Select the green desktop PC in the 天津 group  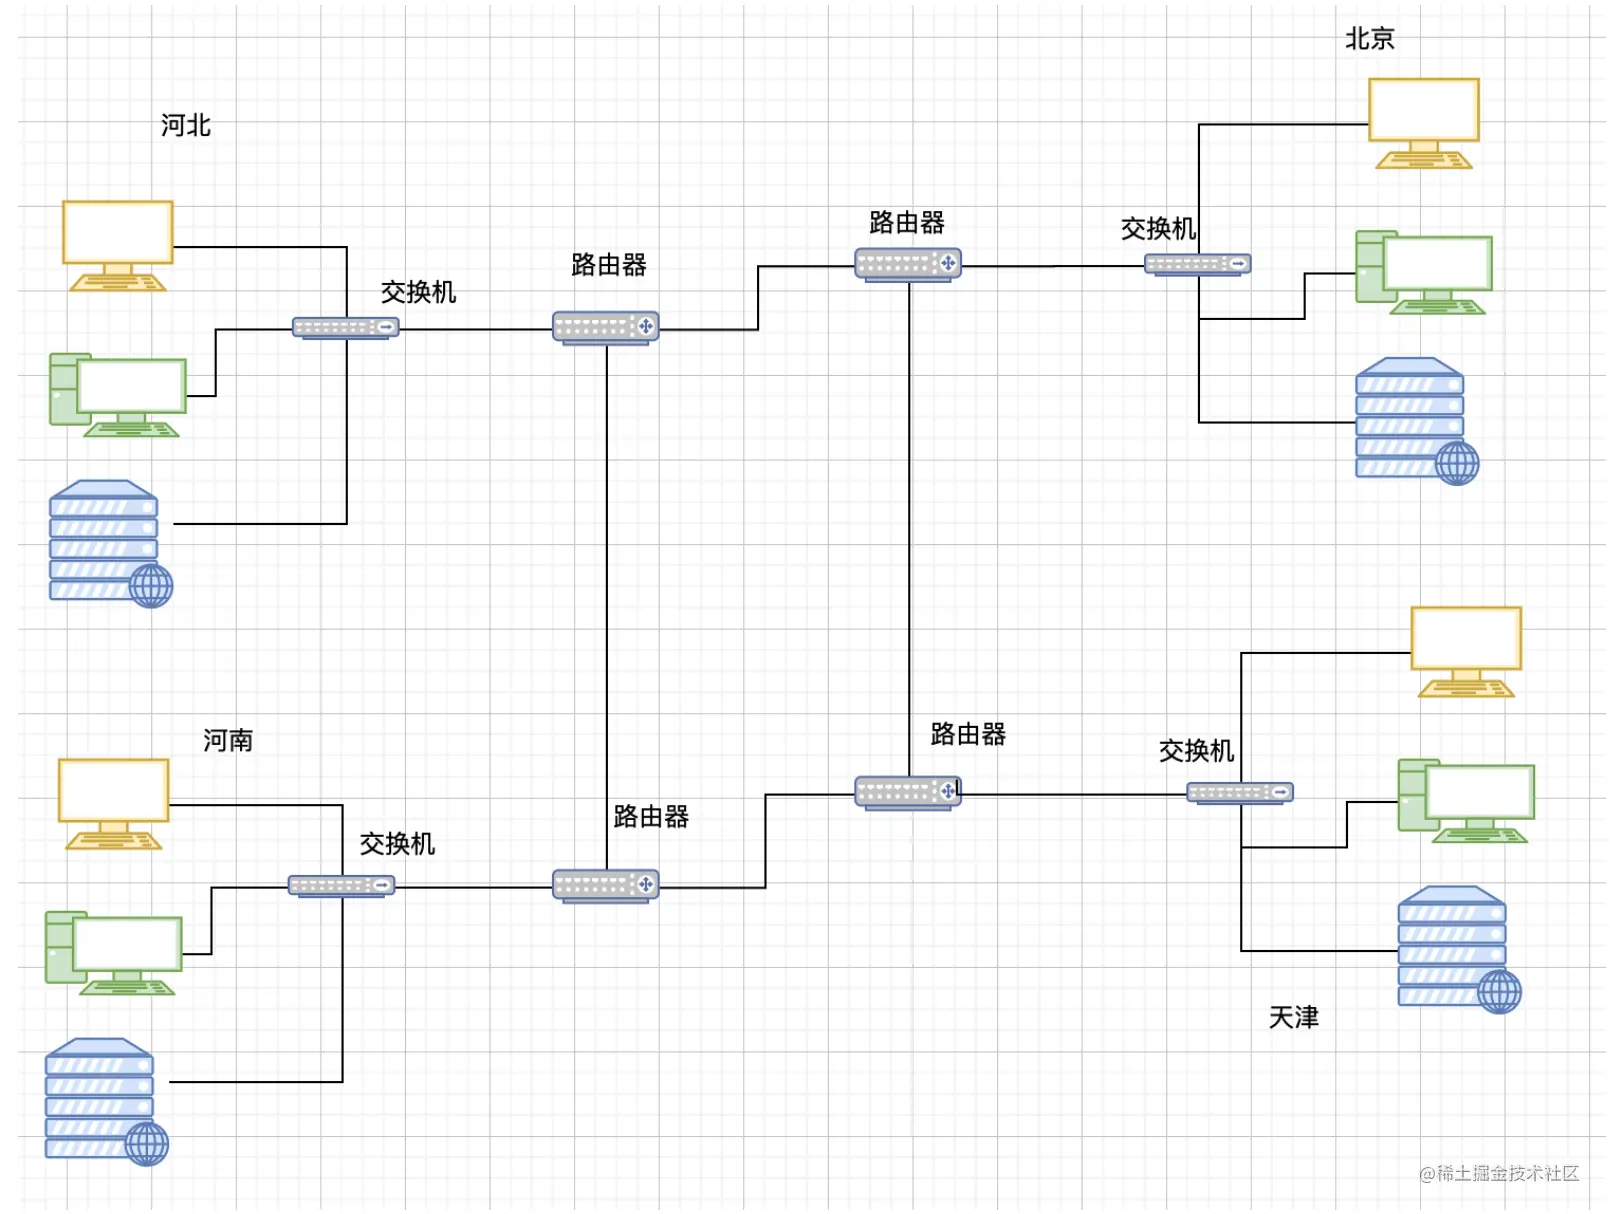1466,801
